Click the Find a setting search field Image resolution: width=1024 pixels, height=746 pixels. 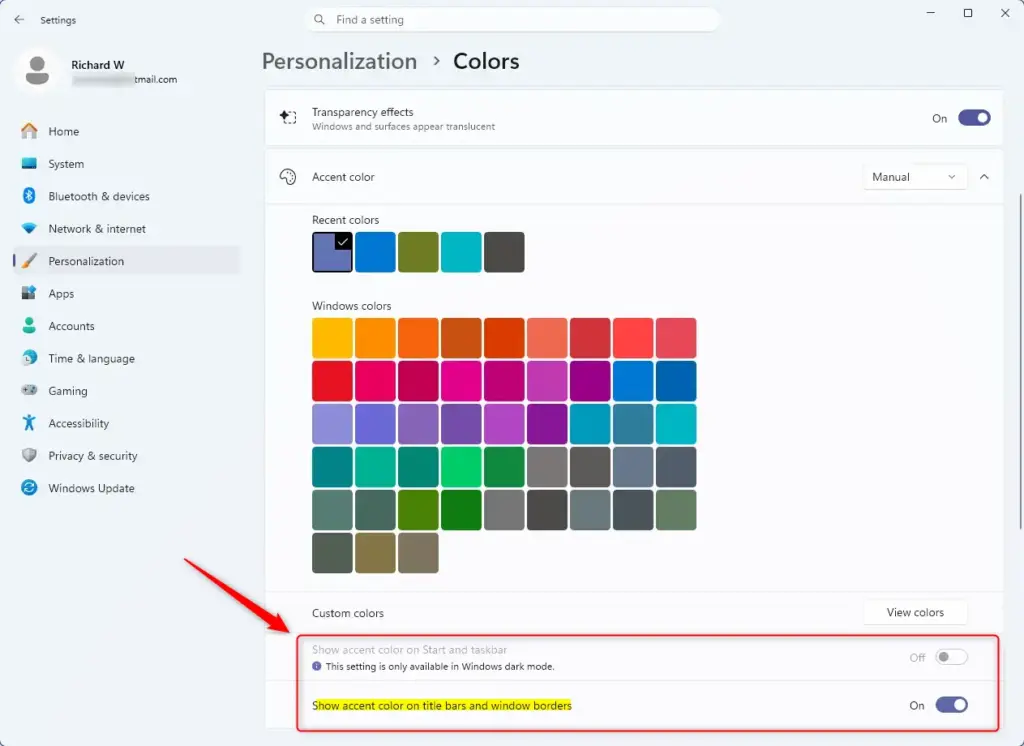513,20
